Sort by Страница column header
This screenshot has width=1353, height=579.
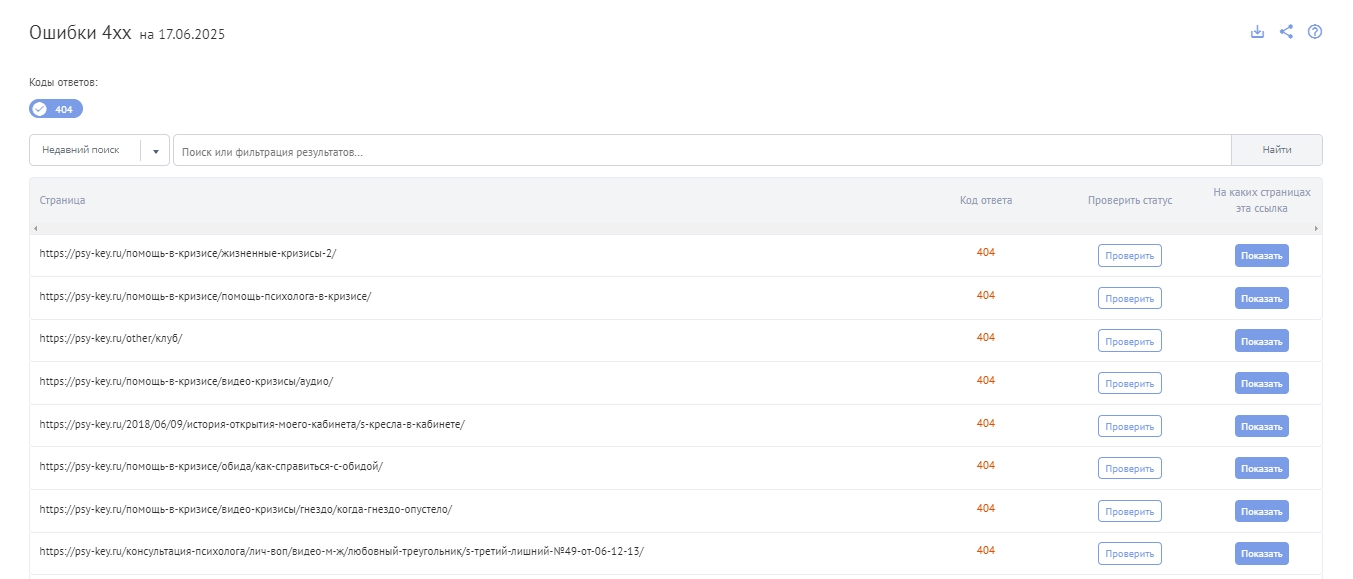pyautogui.click(x=63, y=200)
